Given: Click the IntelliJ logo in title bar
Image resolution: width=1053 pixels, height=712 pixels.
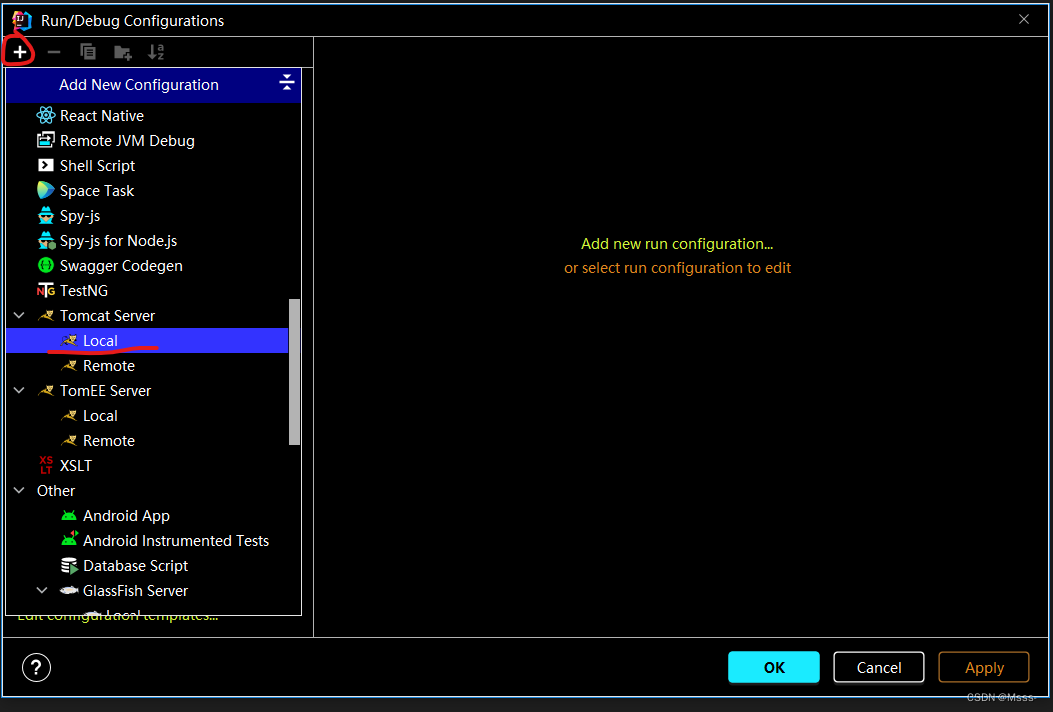Looking at the screenshot, I should 21,20.
